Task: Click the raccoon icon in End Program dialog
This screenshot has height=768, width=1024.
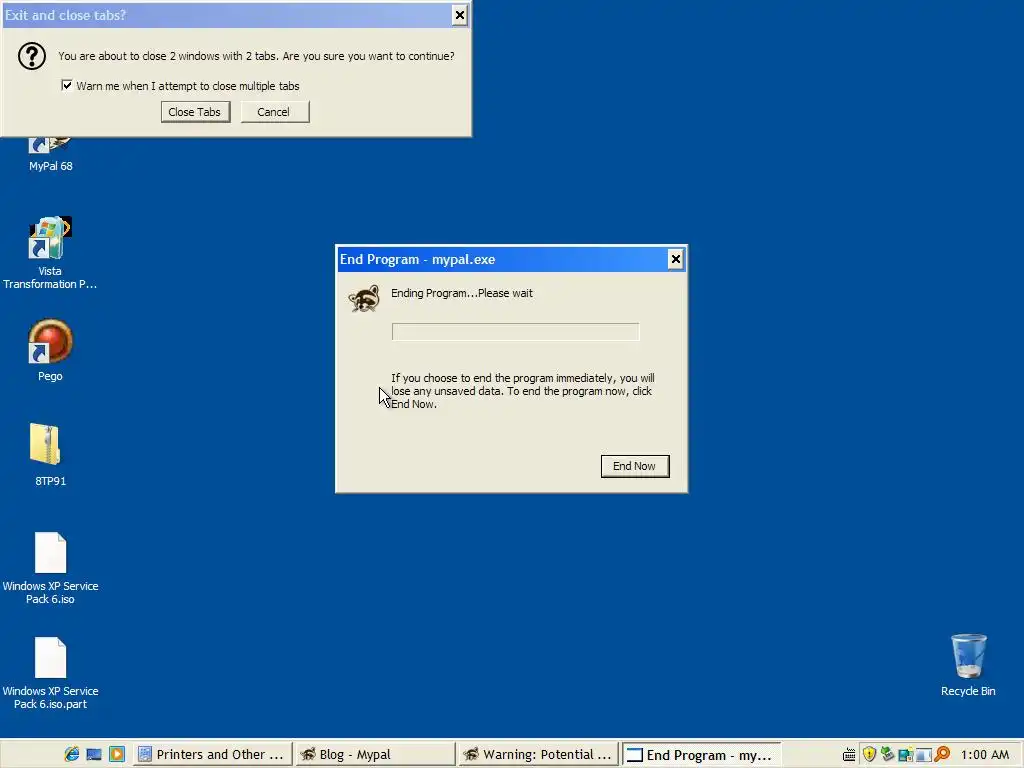Action: click(364, 298)
